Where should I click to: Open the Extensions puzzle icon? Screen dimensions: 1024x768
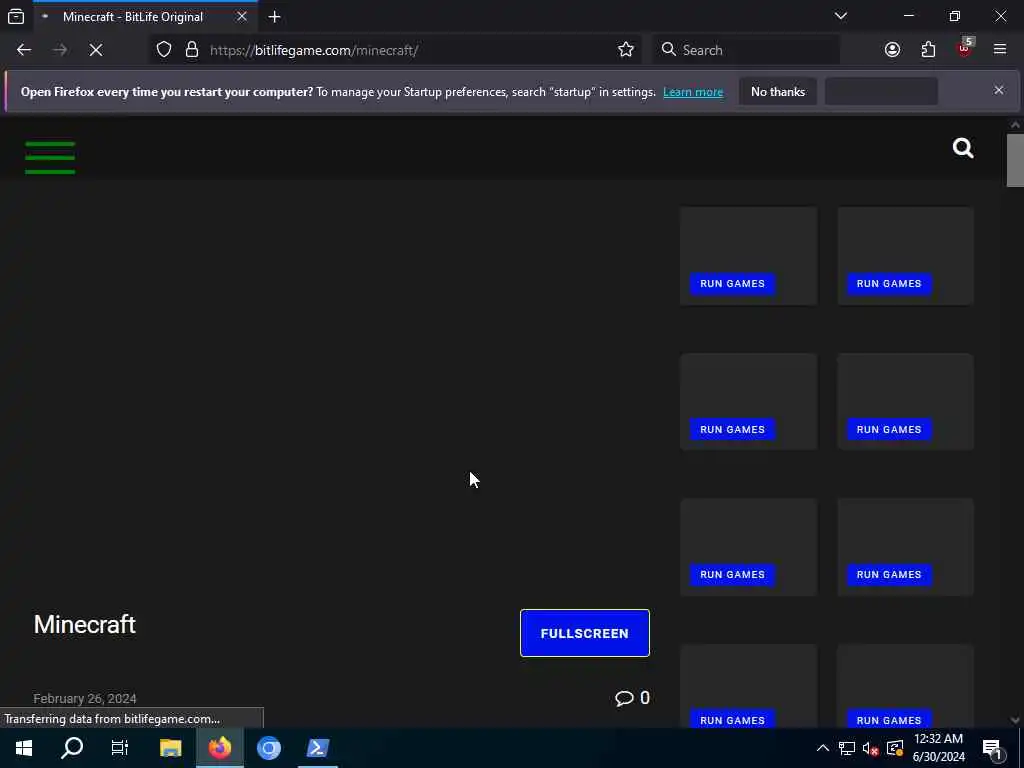(x=928, y=50)
